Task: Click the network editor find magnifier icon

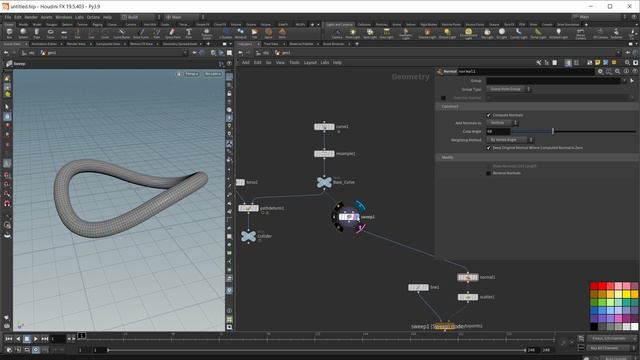Action: pyautogui.click(x=627, y=62)
